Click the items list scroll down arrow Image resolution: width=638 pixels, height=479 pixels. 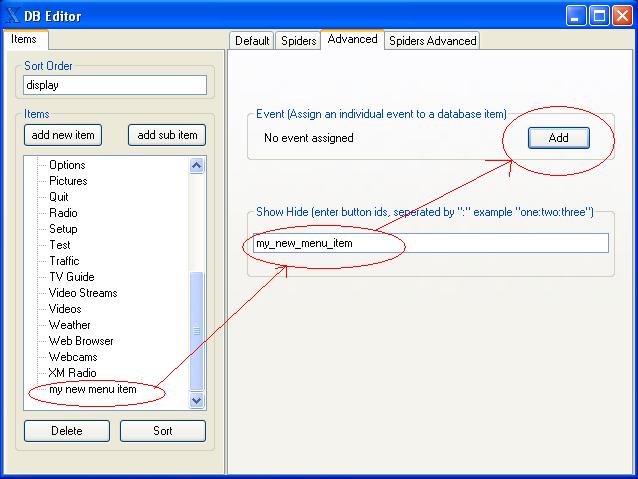[x=197, y=400]
